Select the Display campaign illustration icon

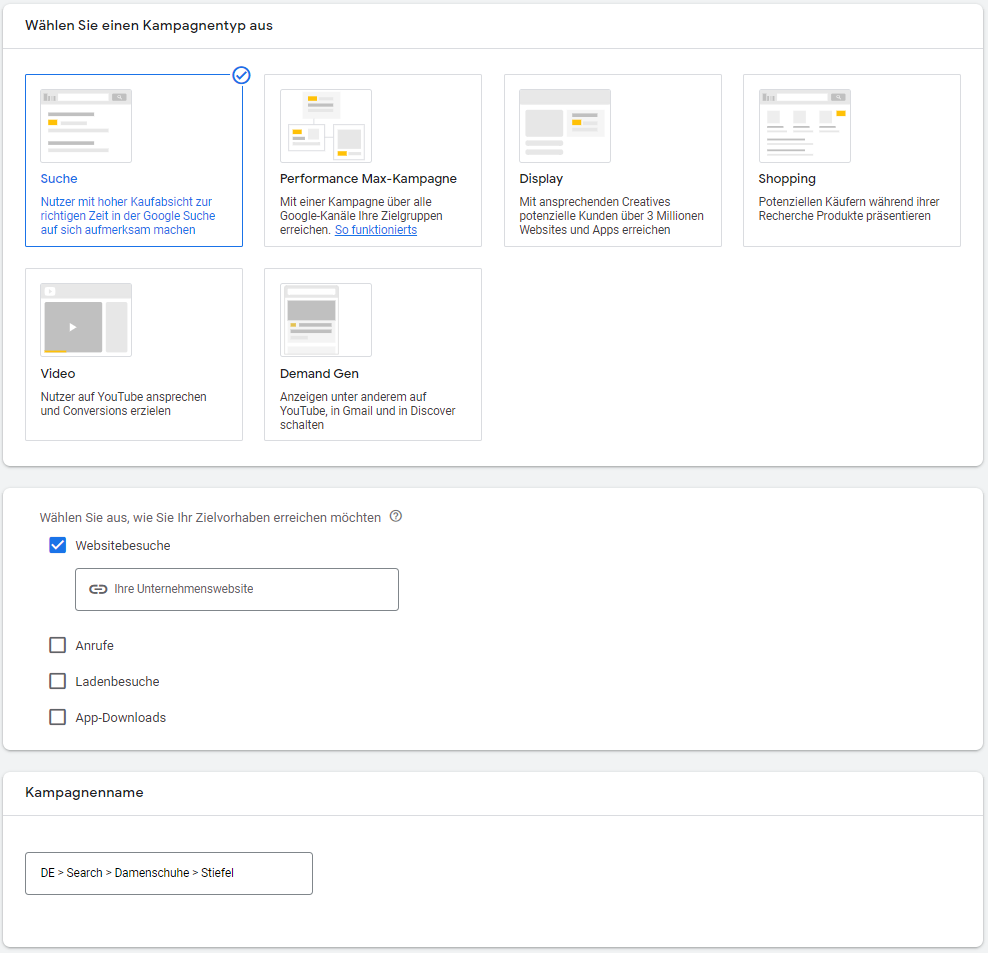564,126
